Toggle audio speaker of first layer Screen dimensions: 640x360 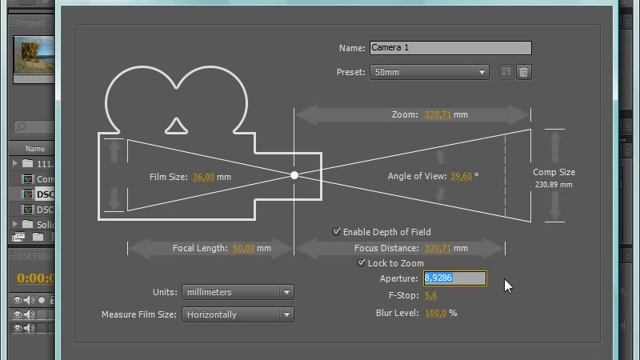point(29,314)
